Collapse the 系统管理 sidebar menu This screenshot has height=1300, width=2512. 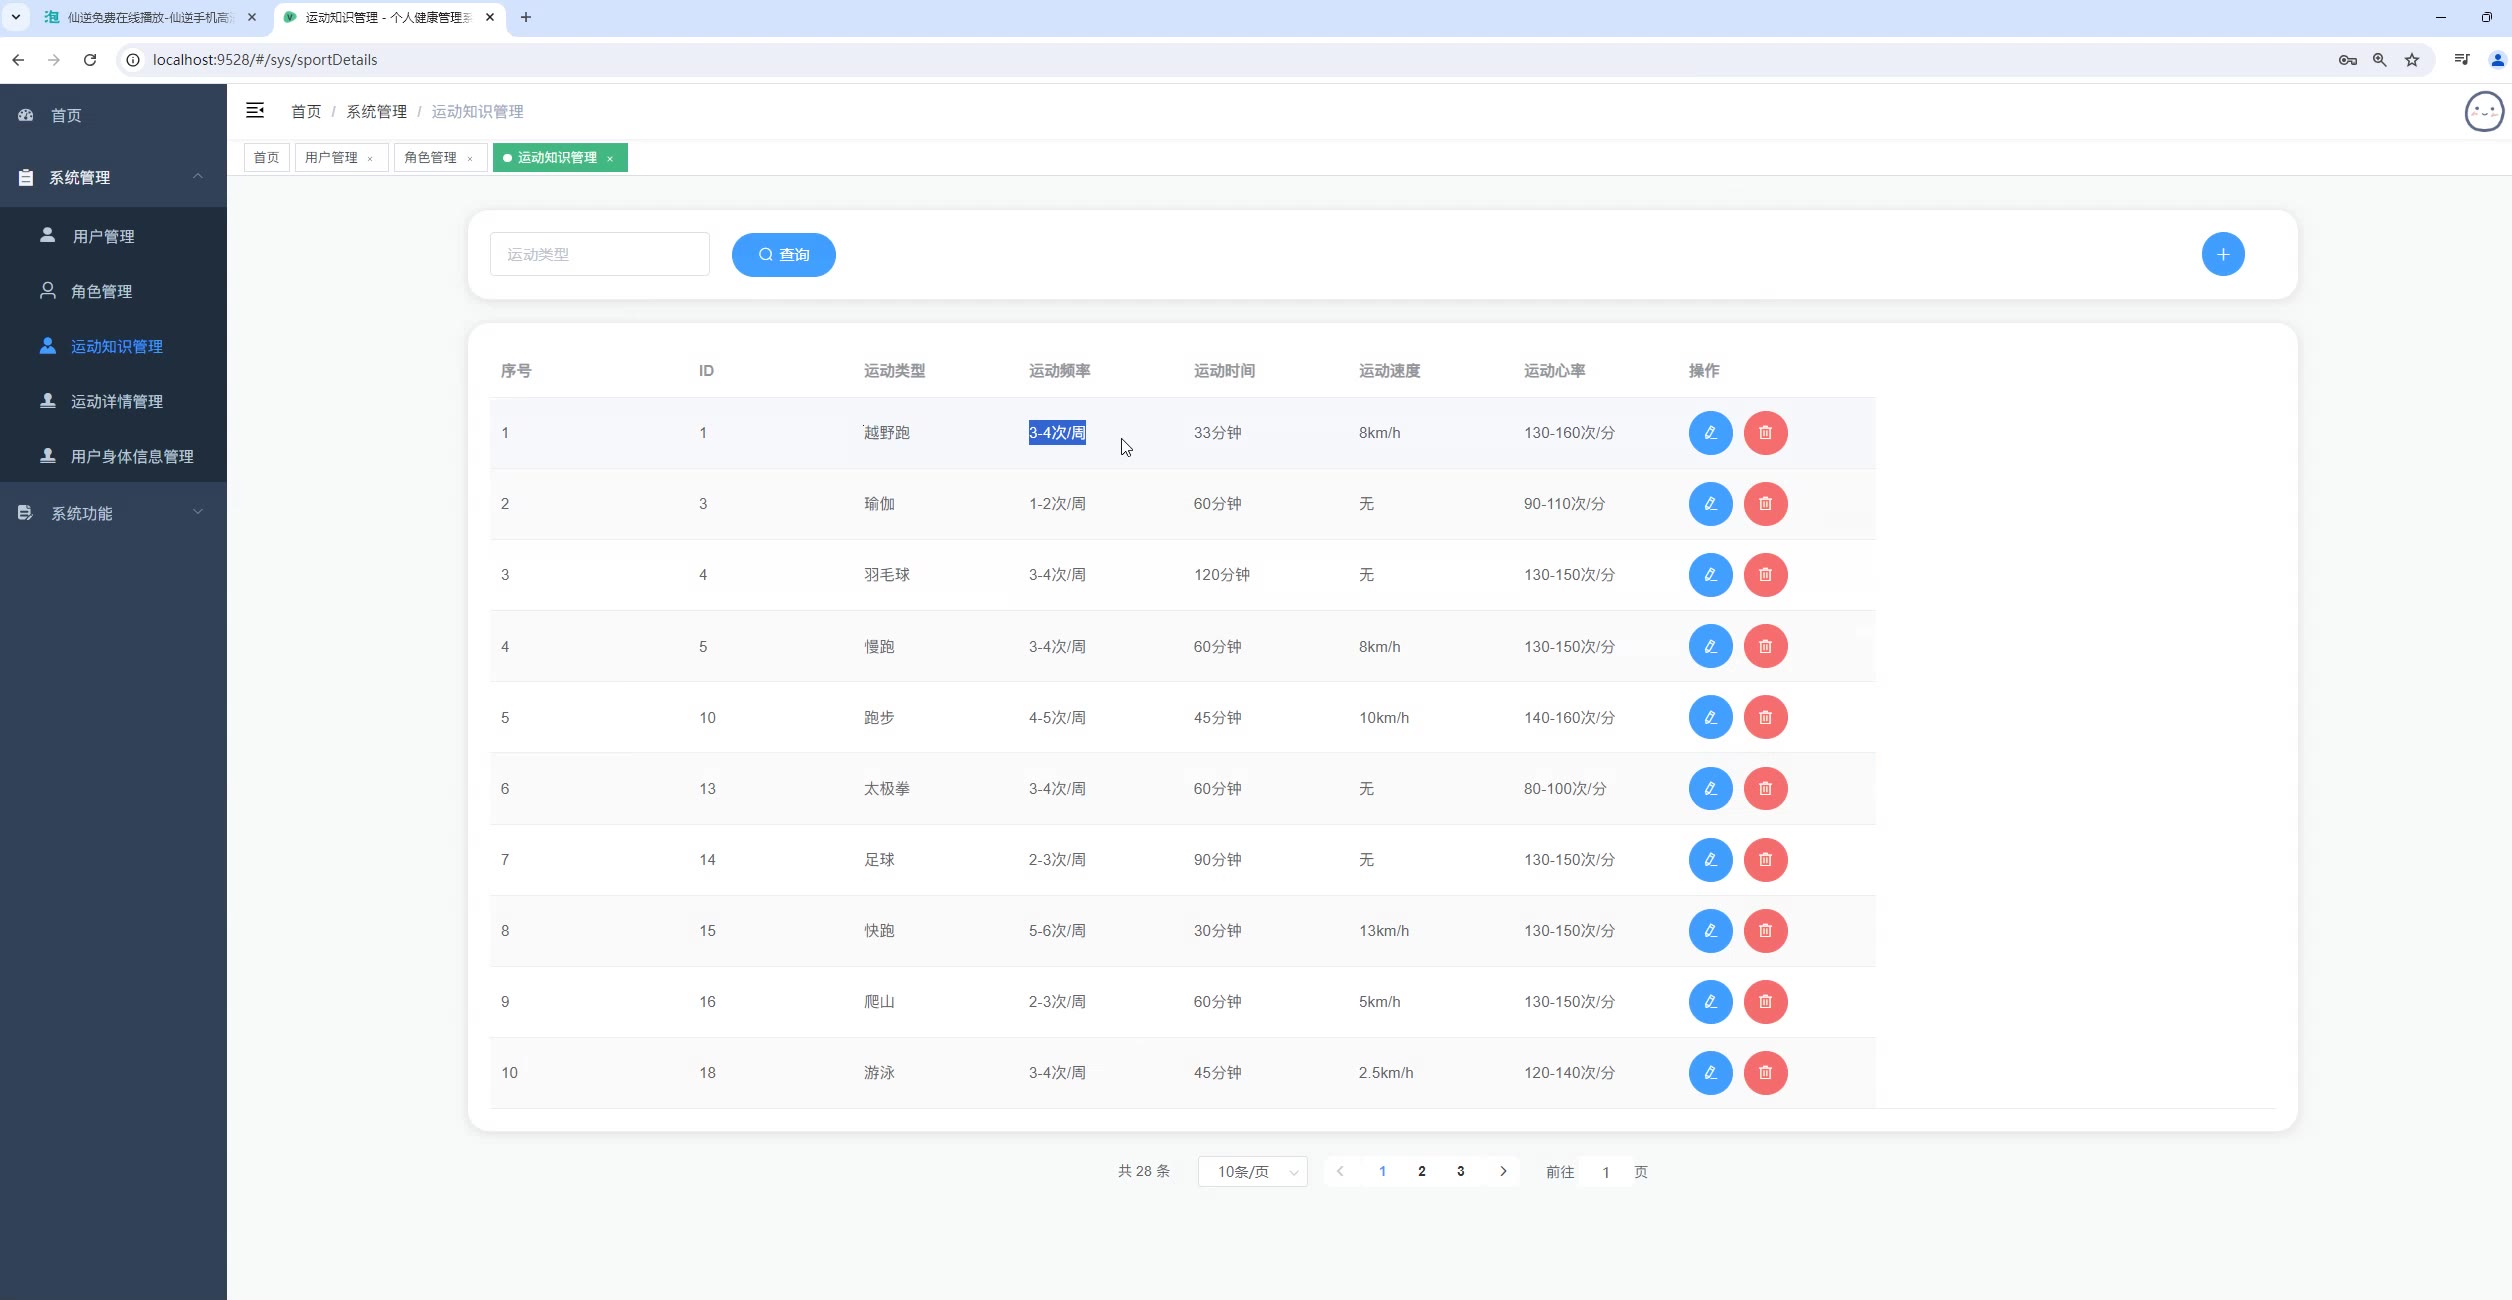tap(112, 178)
